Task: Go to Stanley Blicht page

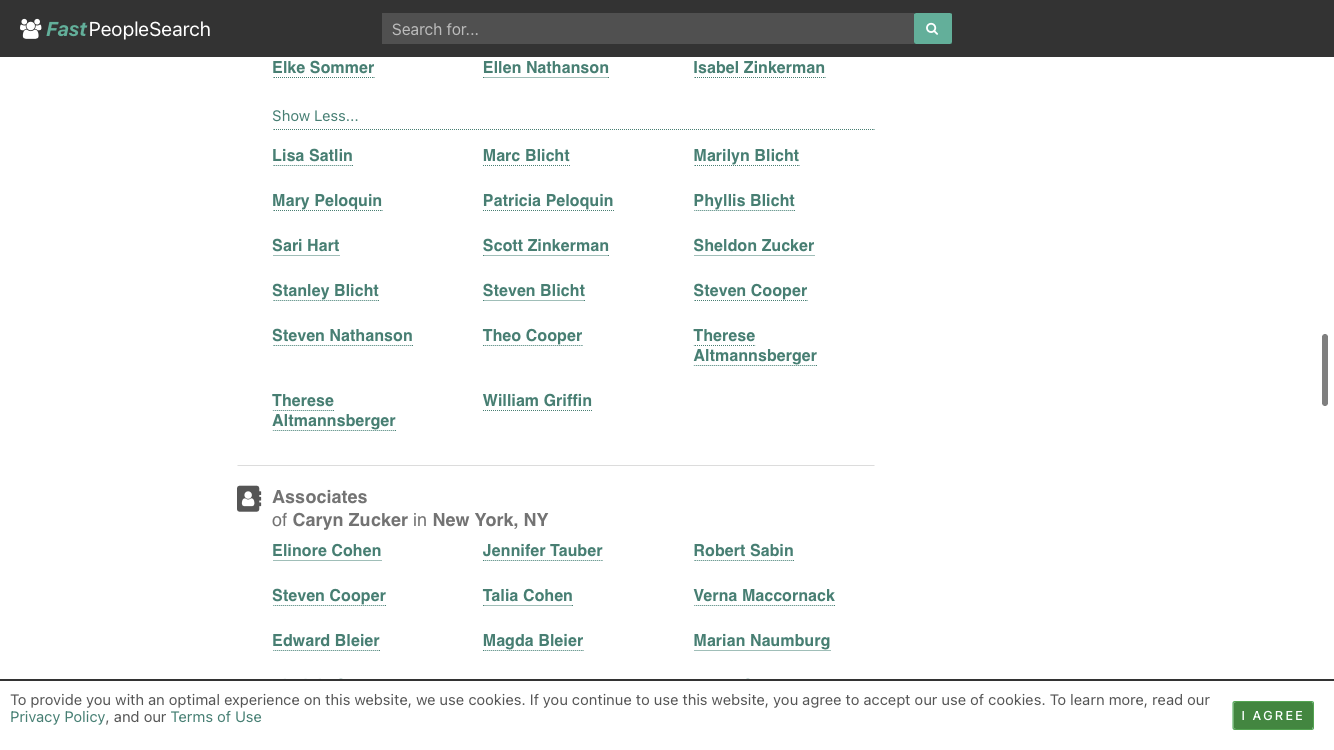Action: point(325,291)
